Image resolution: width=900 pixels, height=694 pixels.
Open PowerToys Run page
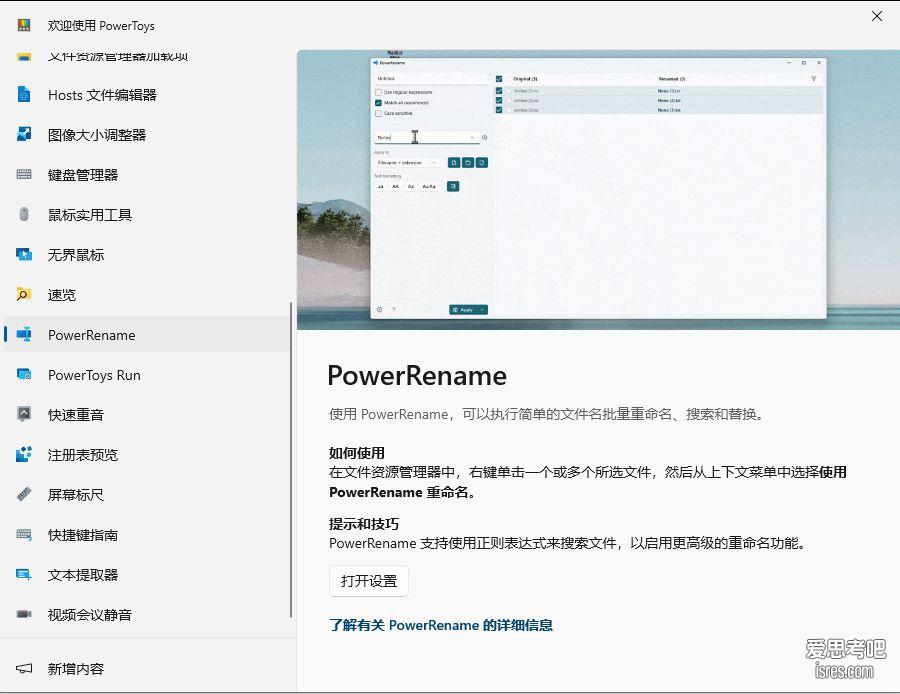click(146, 375)
